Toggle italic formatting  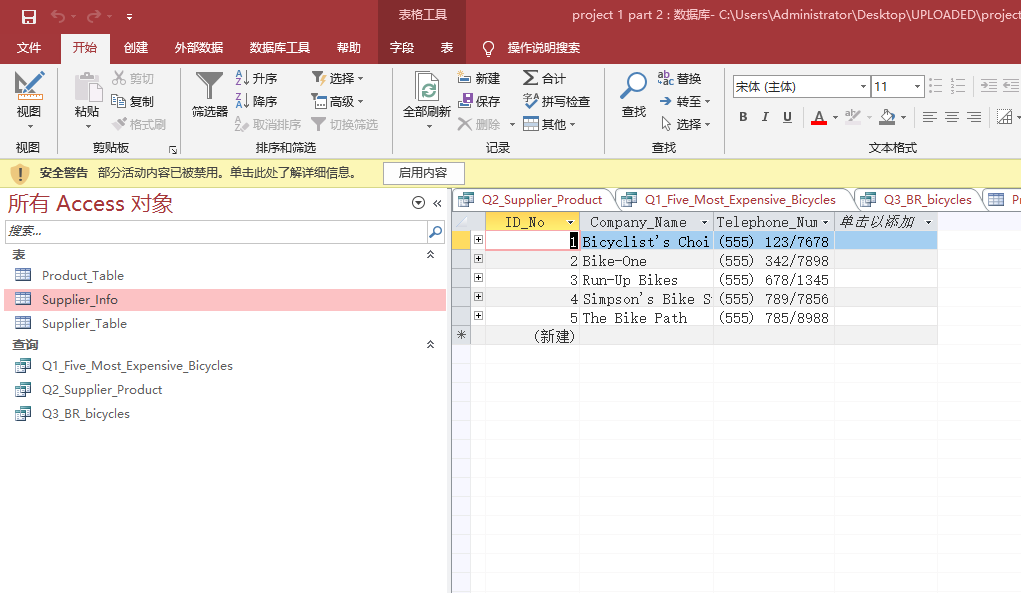point(765,117)
